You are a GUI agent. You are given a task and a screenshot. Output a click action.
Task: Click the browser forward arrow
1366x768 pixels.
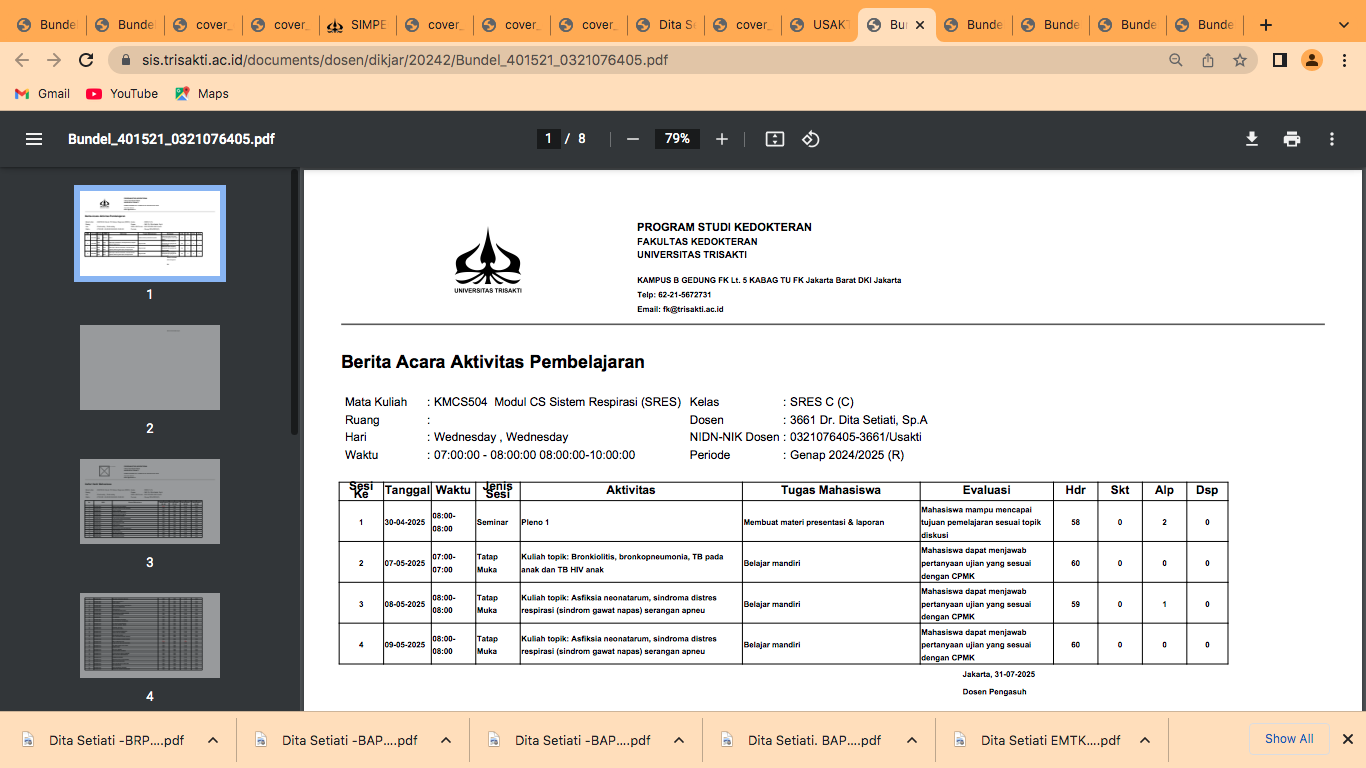click(54, 60)
